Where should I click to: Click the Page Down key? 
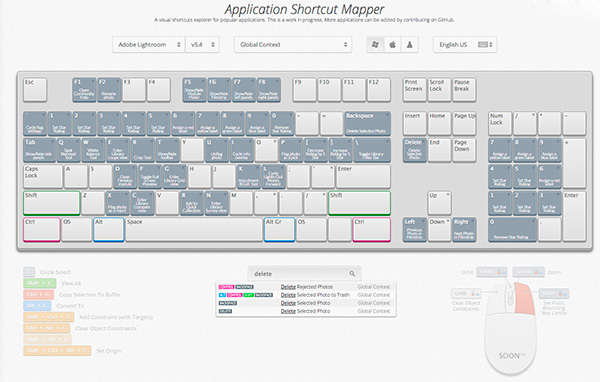coord(464,150)
